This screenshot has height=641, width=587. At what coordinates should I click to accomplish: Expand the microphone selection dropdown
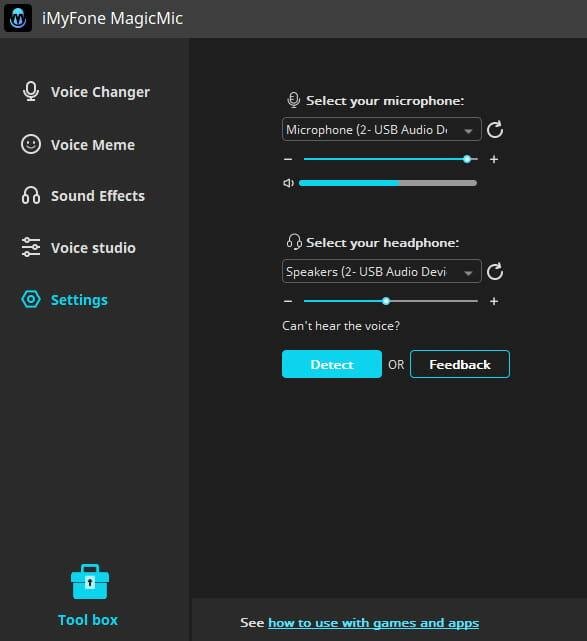click(x=381, y=129)
